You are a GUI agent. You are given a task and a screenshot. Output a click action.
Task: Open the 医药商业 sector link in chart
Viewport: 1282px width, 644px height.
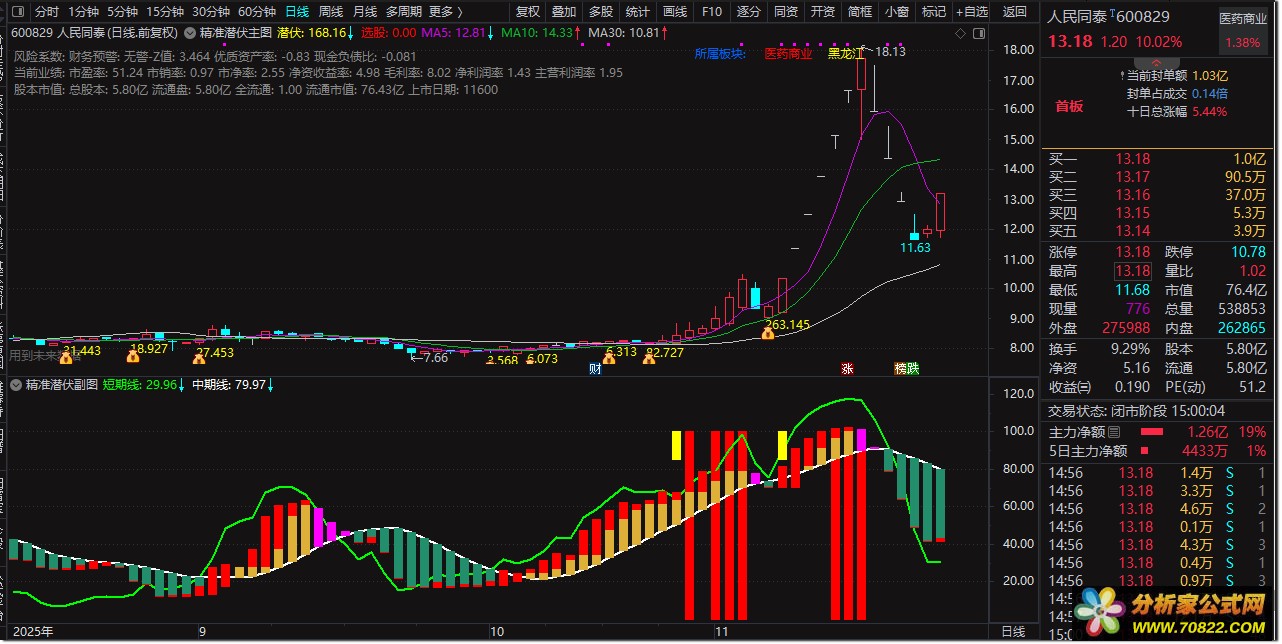coord(787,53)
